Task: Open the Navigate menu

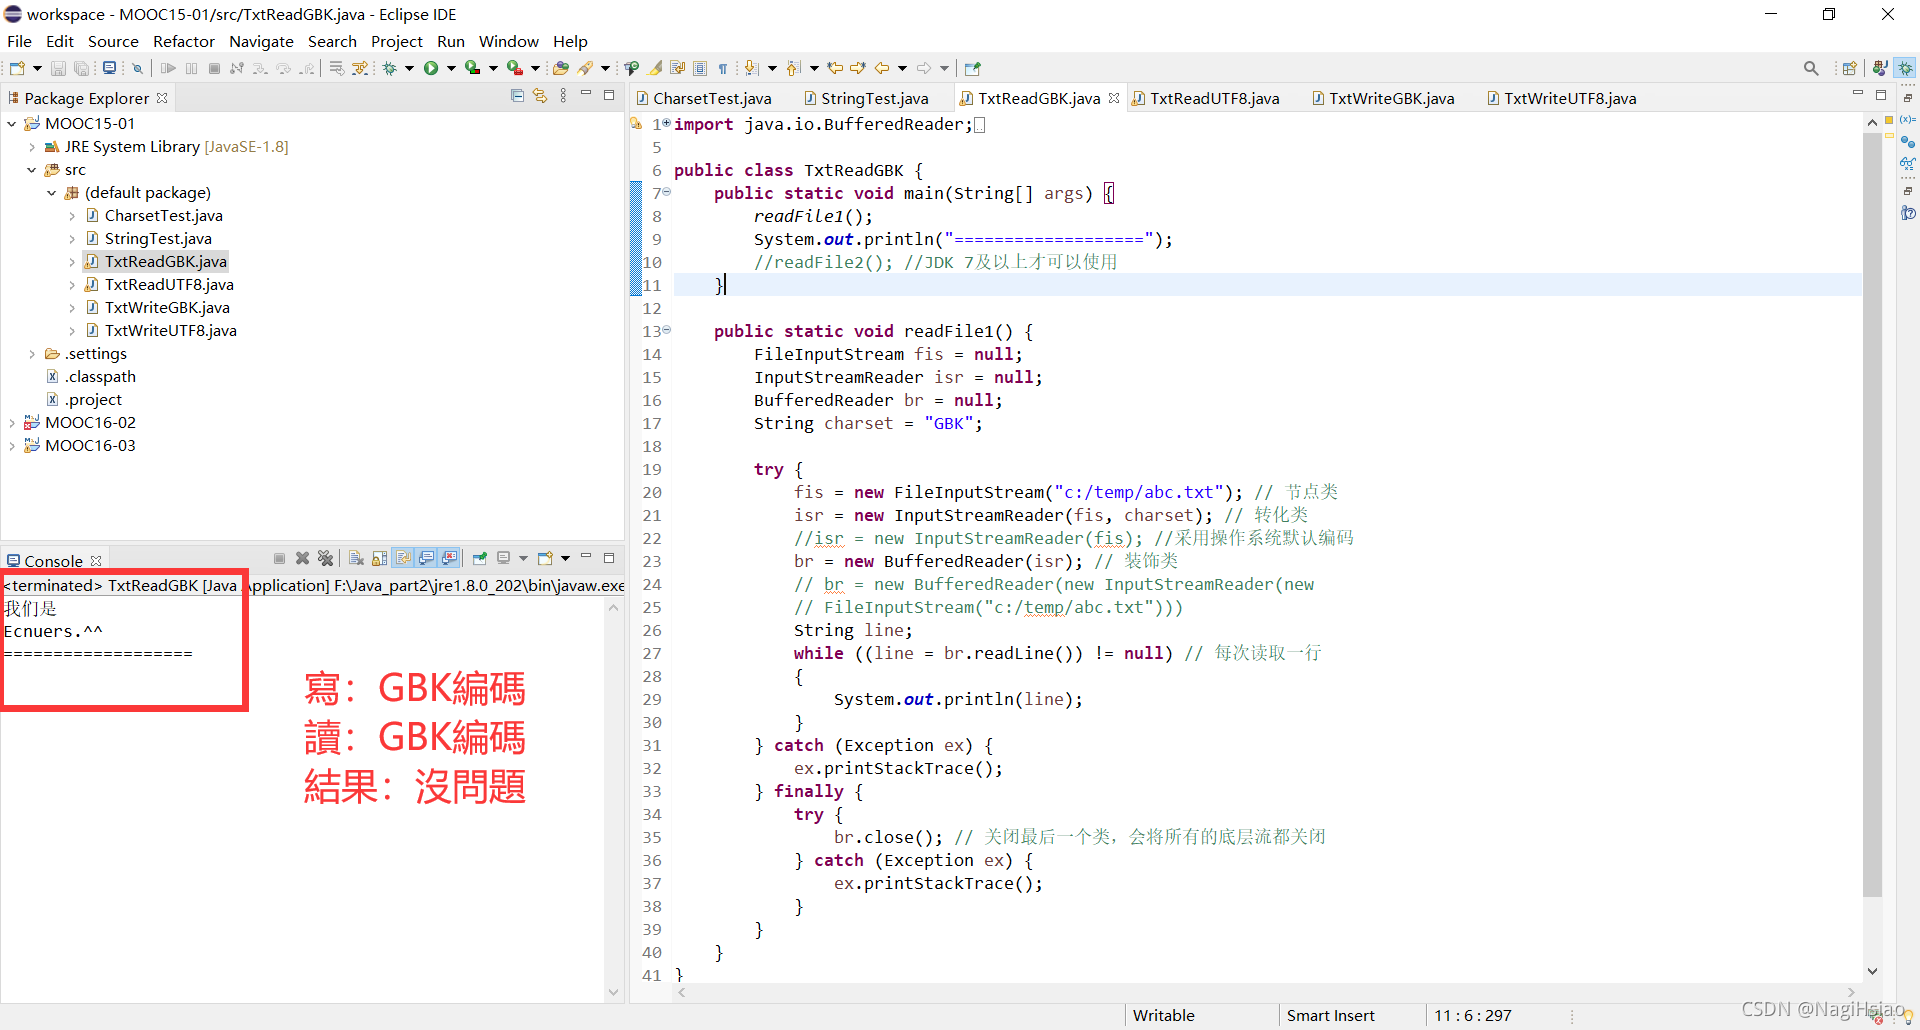Action: (x=261, y=41)
